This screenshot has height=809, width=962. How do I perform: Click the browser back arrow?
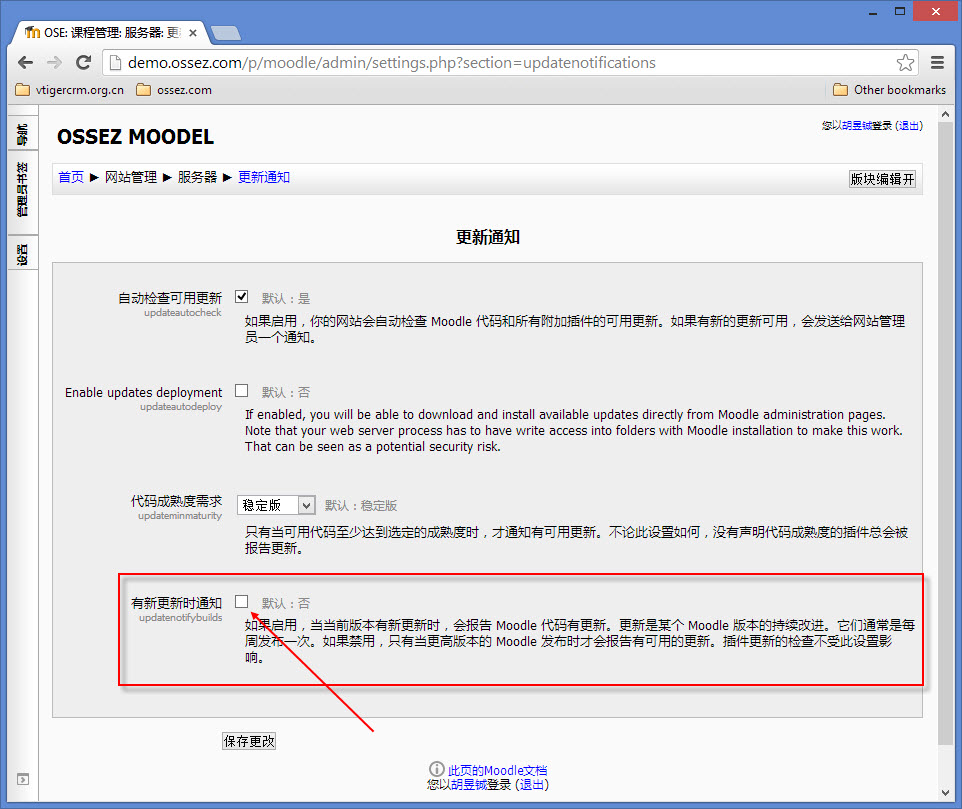(25, 63)
